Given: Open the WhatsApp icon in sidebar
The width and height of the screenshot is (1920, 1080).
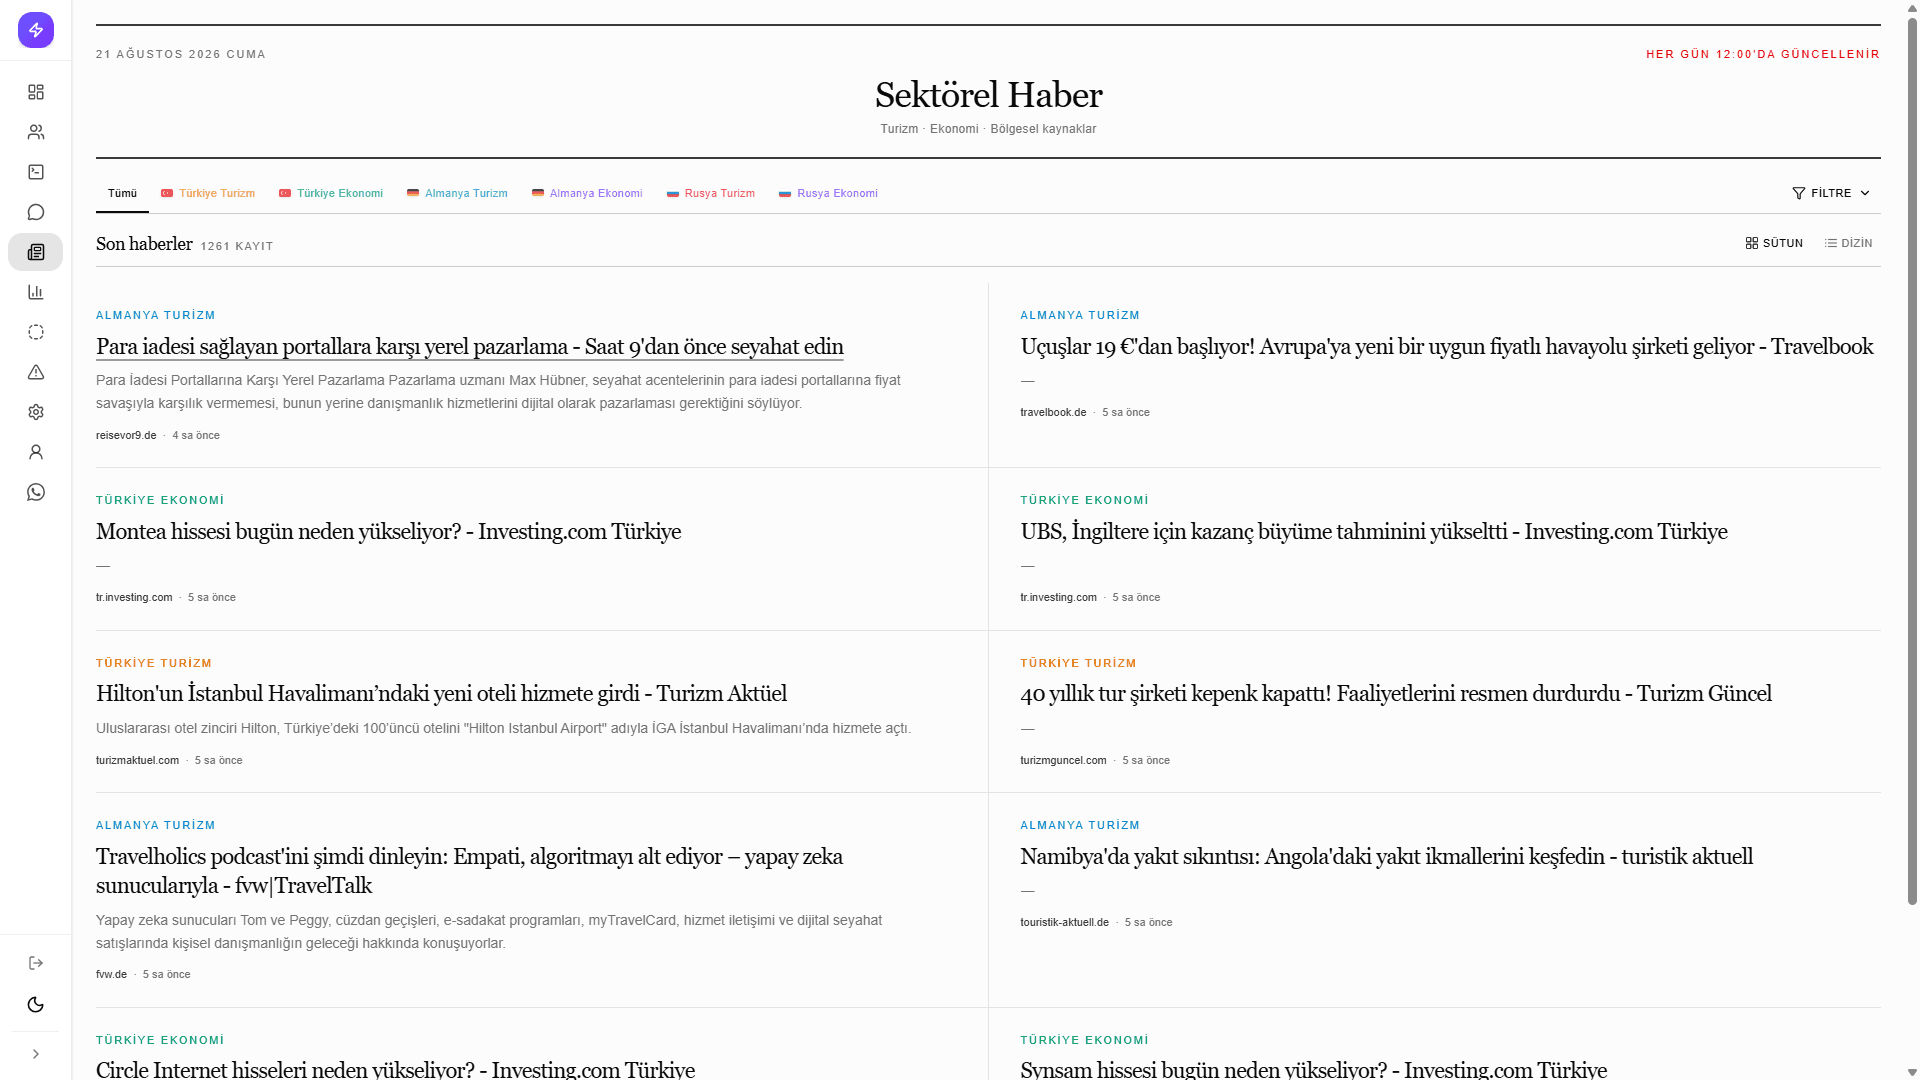Looking at the screenshot, I should point(36,492).
